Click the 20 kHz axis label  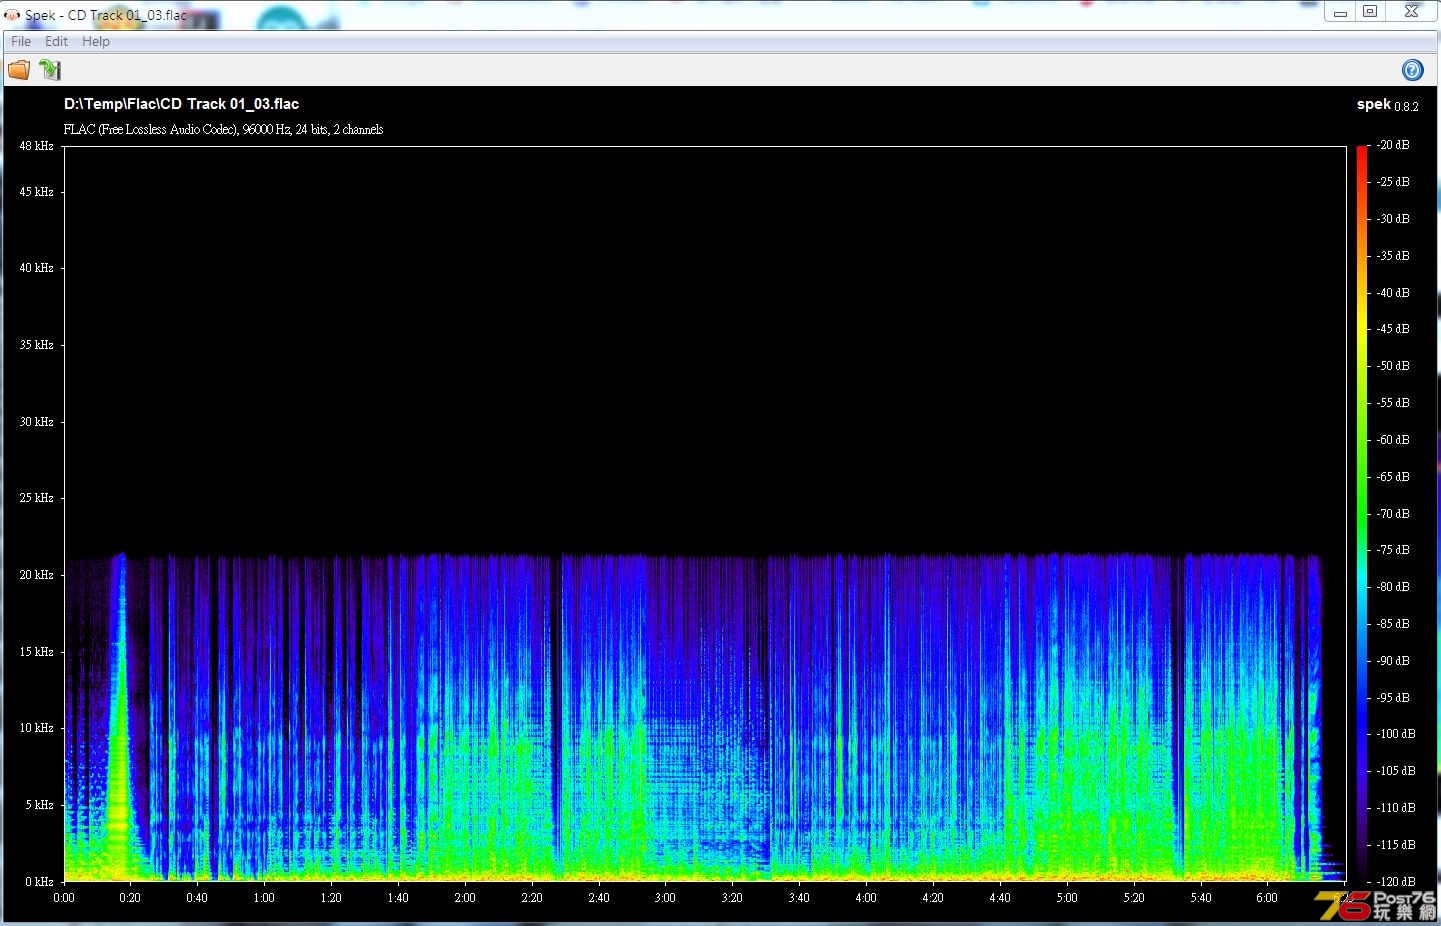[x=36, y=575]
